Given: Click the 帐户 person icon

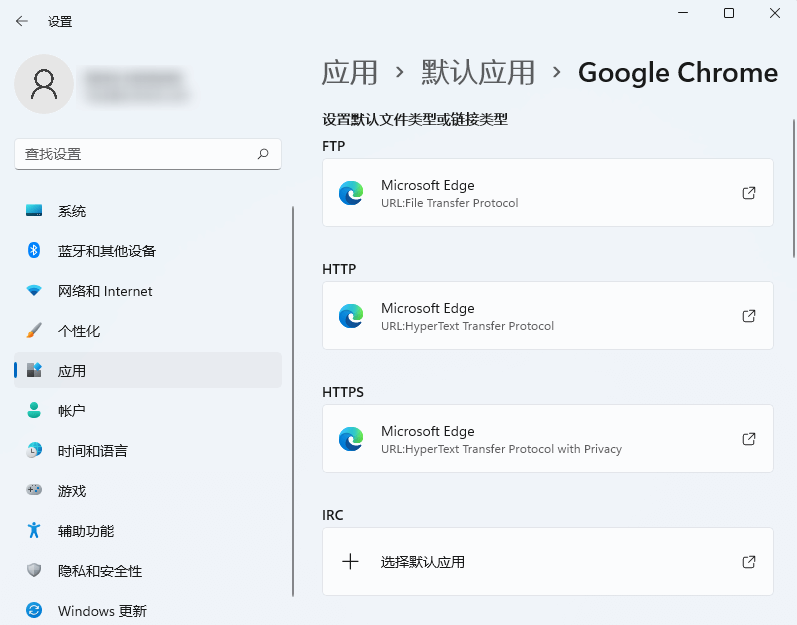Looking at the screenshot, I should click(34, 410).
